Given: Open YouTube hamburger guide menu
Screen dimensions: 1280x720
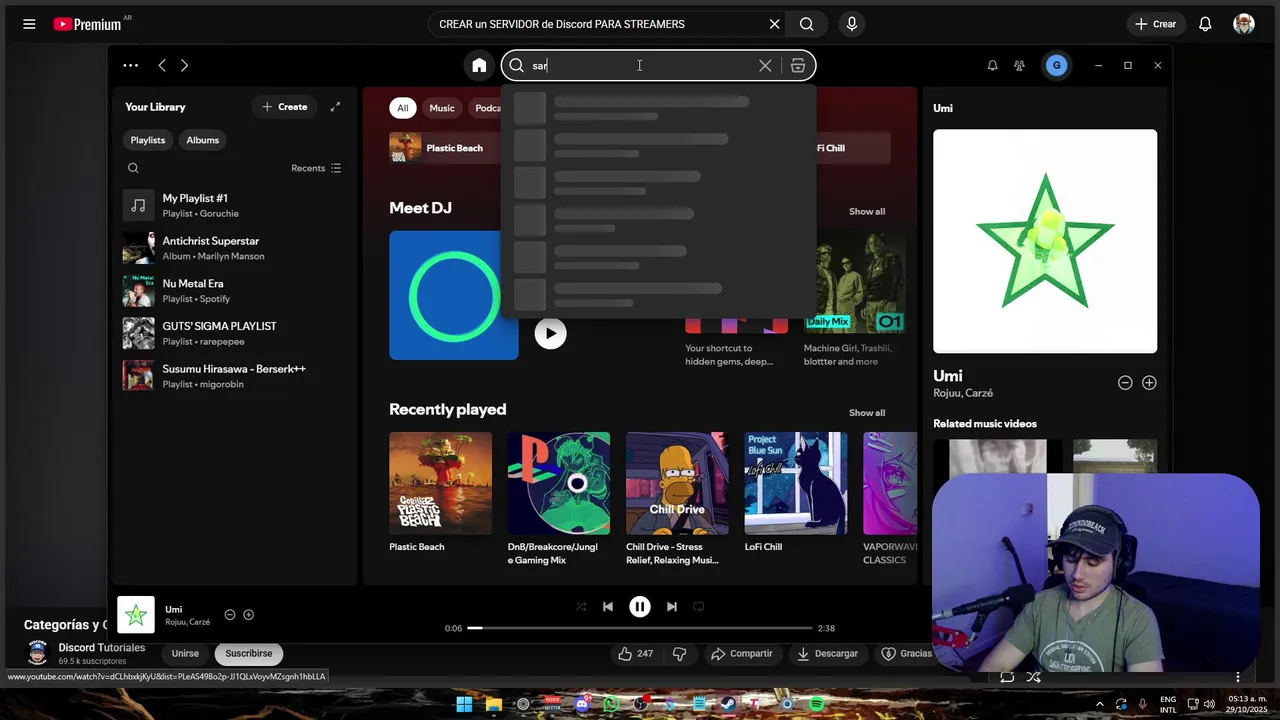Looking at the screenshot, I should (x=29, y=24).
